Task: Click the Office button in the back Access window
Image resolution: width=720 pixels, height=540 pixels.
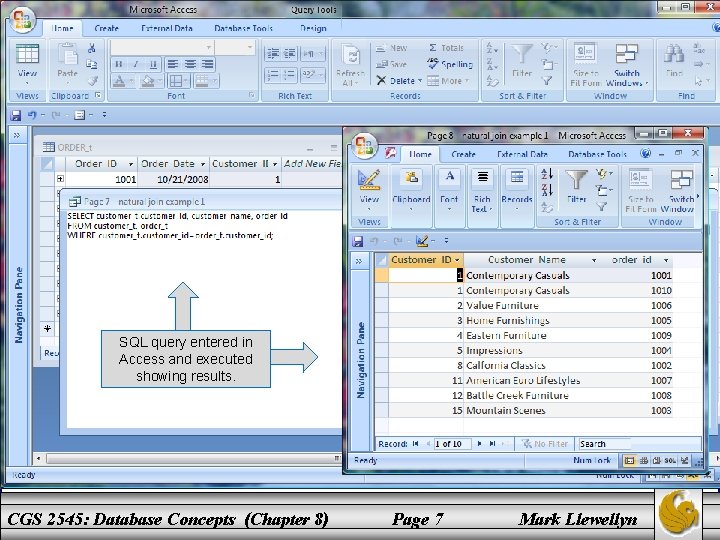Action: tap(22, 20)
